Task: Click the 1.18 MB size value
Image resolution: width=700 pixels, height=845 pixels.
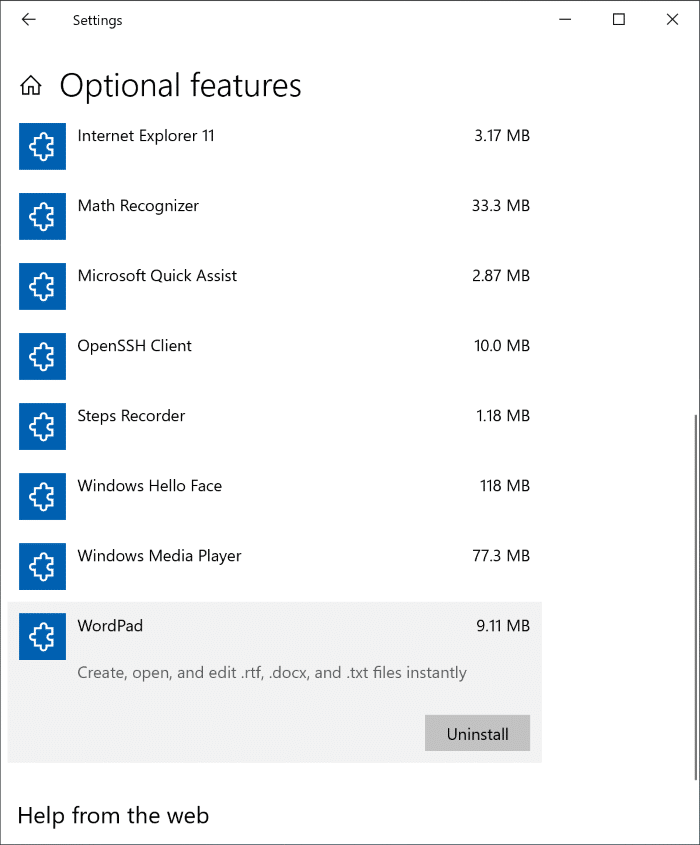Action: point(503,416)
